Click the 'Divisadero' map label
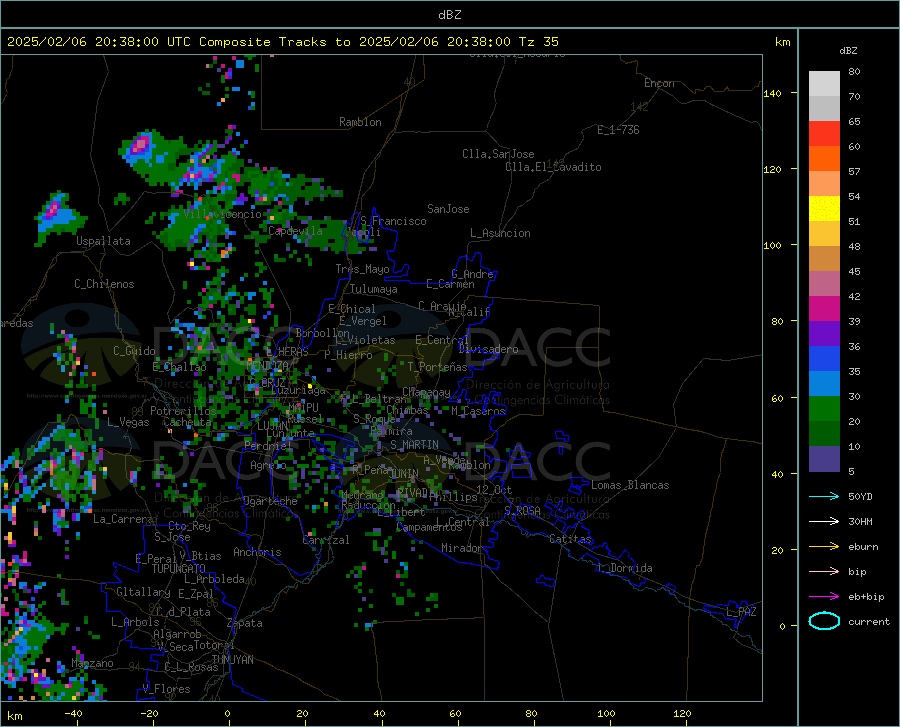 tap(488, 349)
